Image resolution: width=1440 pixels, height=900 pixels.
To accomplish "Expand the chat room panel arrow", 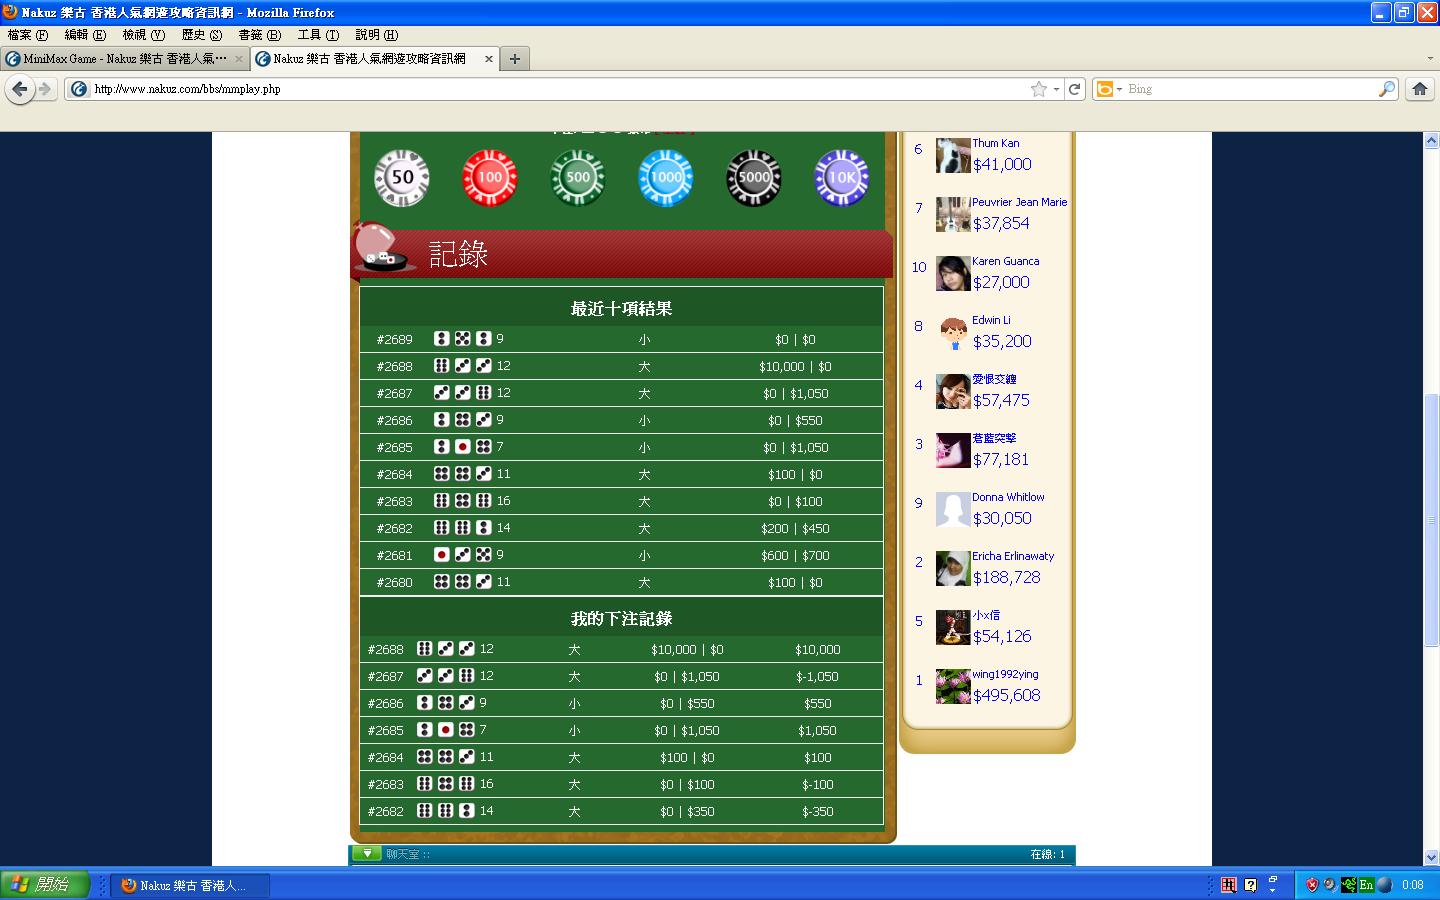I will (366, 853).
